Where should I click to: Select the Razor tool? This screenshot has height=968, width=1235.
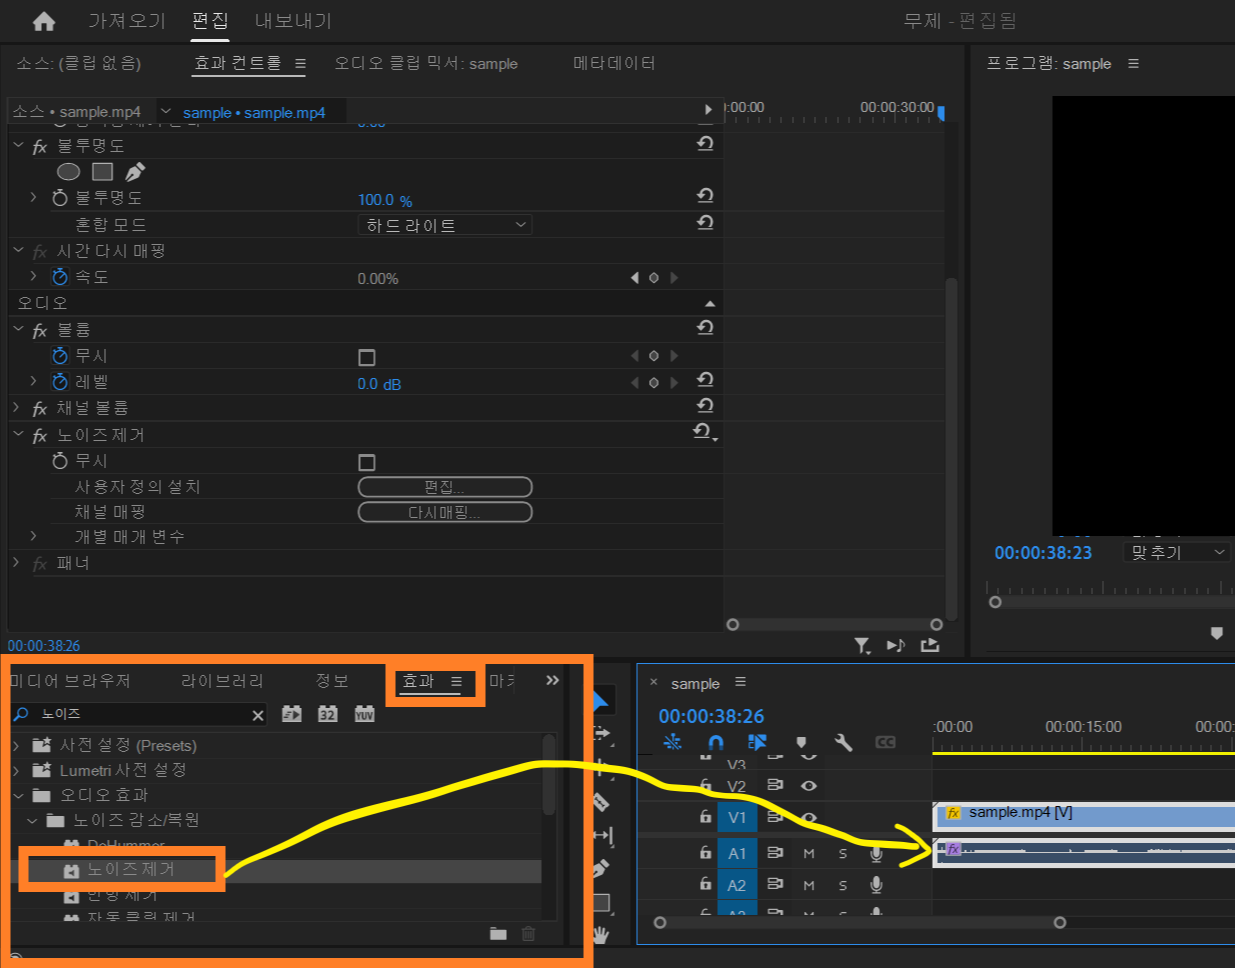[x=600, y=801]
